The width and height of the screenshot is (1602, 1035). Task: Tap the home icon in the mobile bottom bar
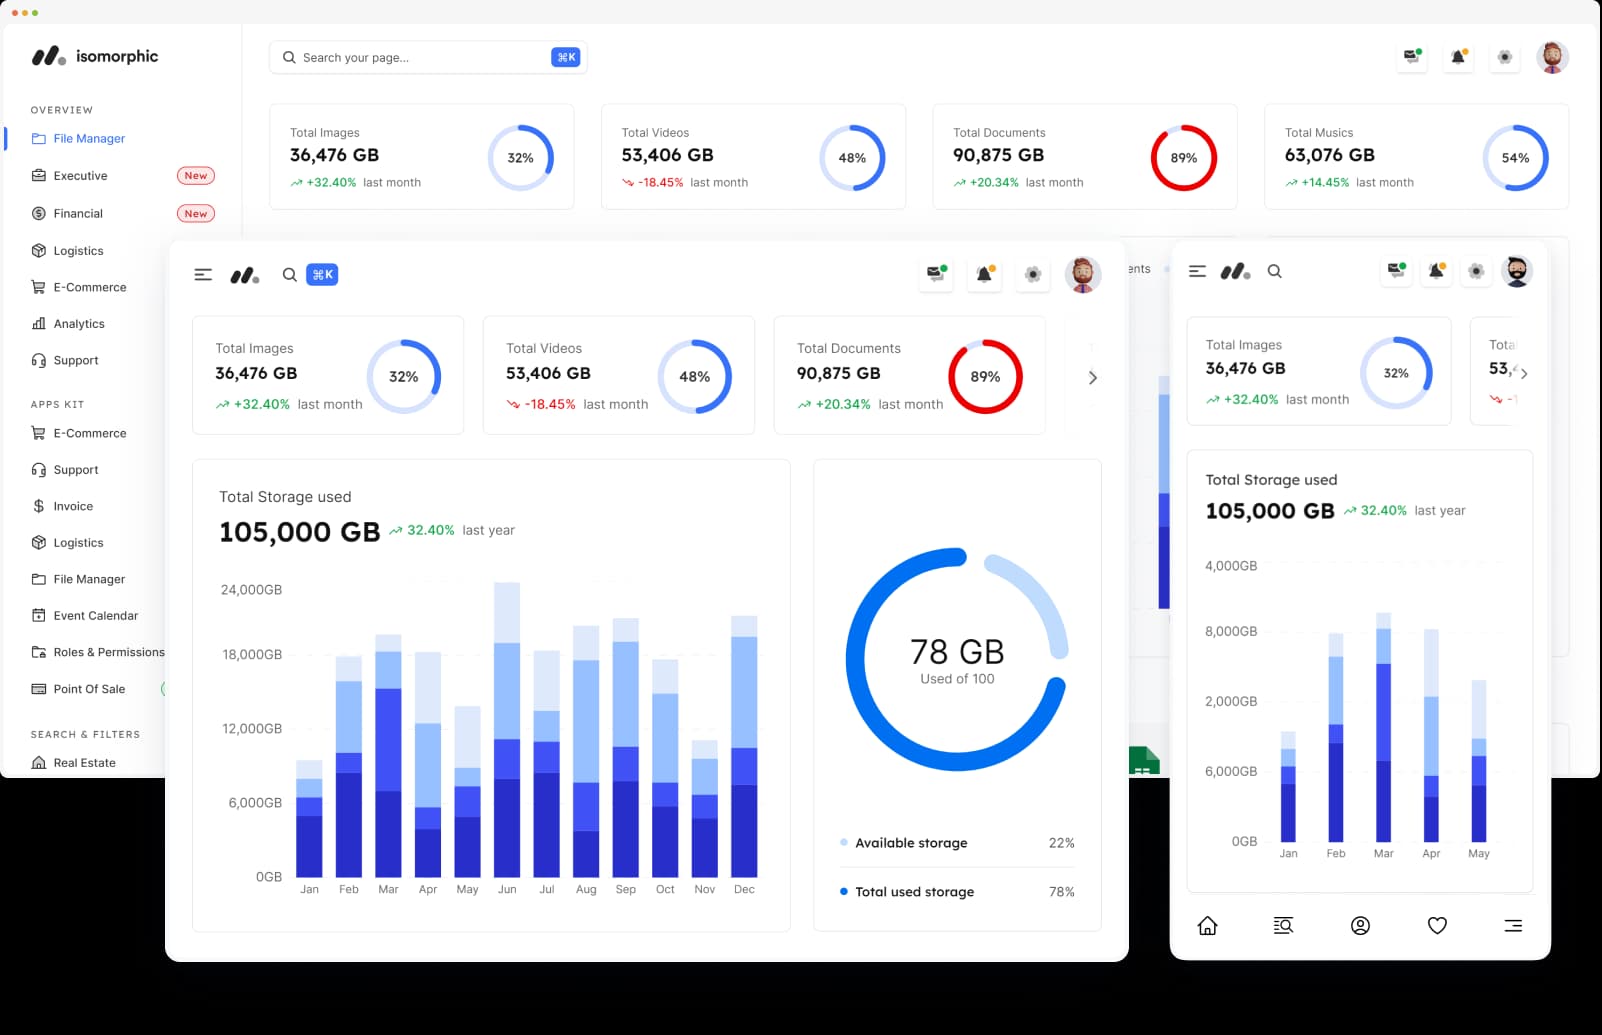coord(1207,926)
